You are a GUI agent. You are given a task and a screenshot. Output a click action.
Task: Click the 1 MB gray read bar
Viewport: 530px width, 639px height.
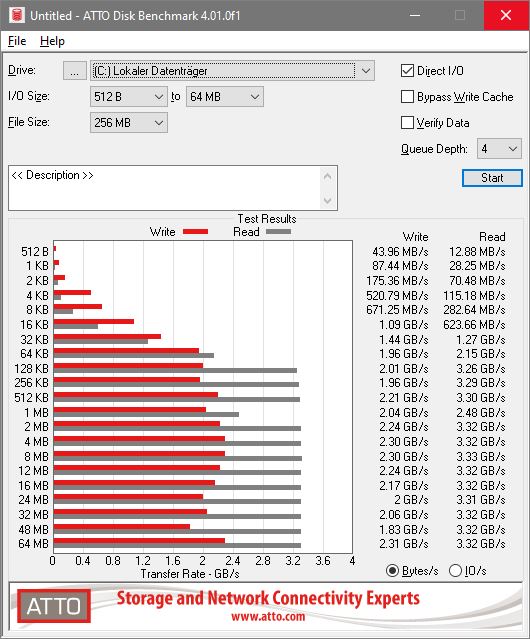(x=146, y=414)
